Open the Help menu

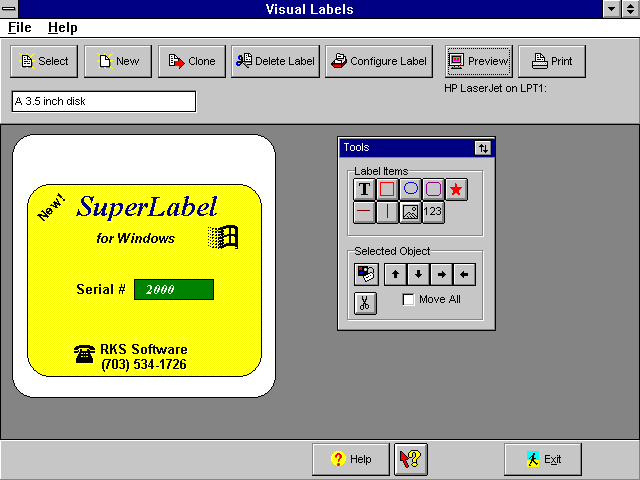coord(62,28)
